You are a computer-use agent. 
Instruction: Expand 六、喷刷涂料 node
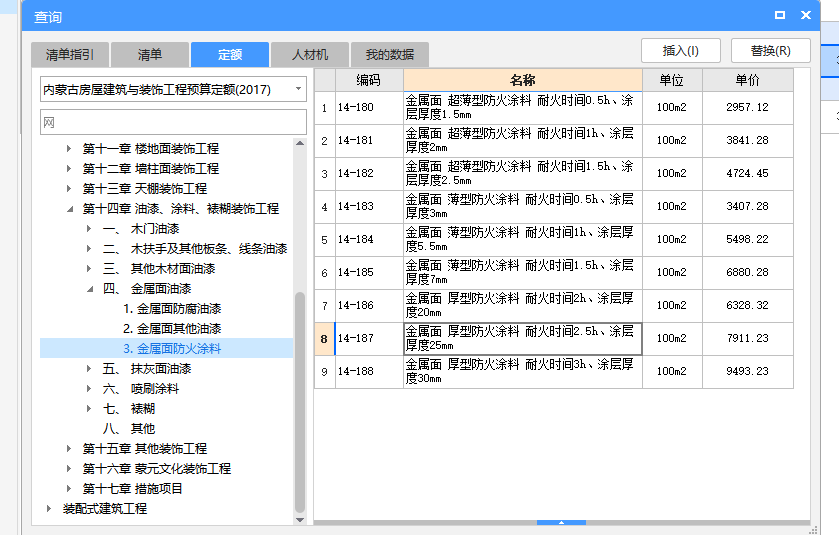pyautogui.click(x=89, y=389)
